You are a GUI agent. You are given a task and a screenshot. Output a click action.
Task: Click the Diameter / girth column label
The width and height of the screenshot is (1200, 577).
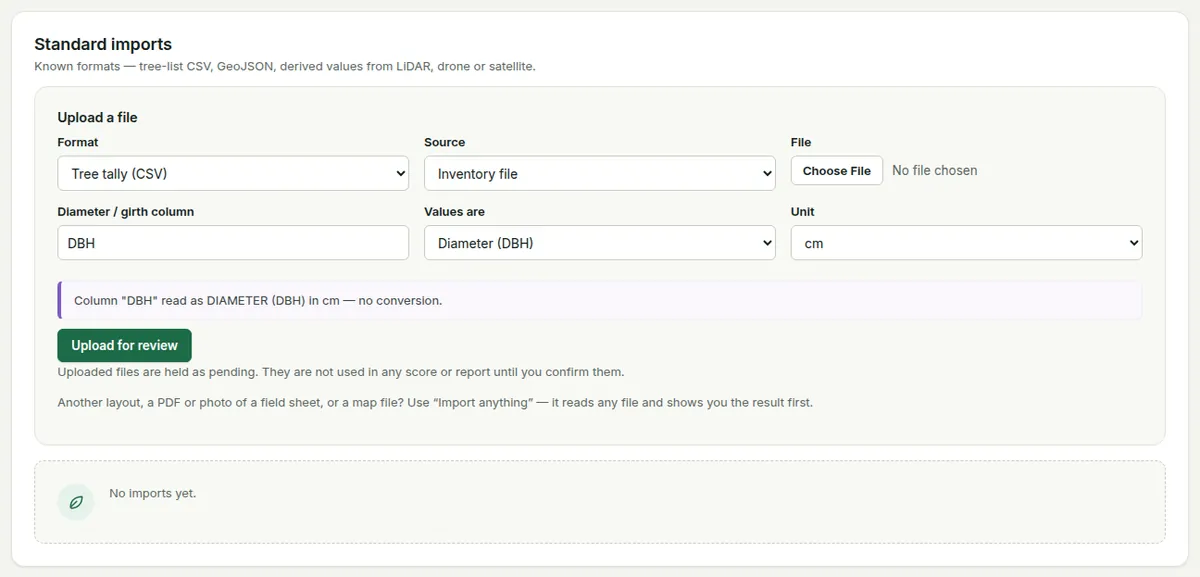126,212
